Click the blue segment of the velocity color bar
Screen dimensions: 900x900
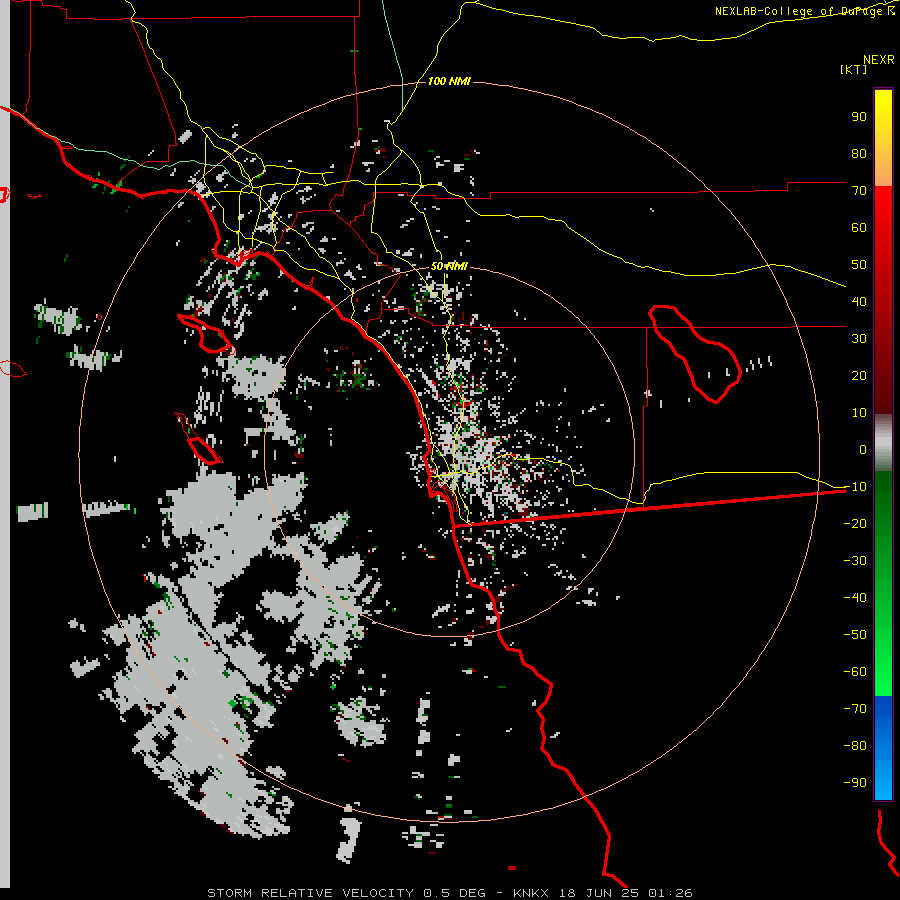click(x=883, y=747)
